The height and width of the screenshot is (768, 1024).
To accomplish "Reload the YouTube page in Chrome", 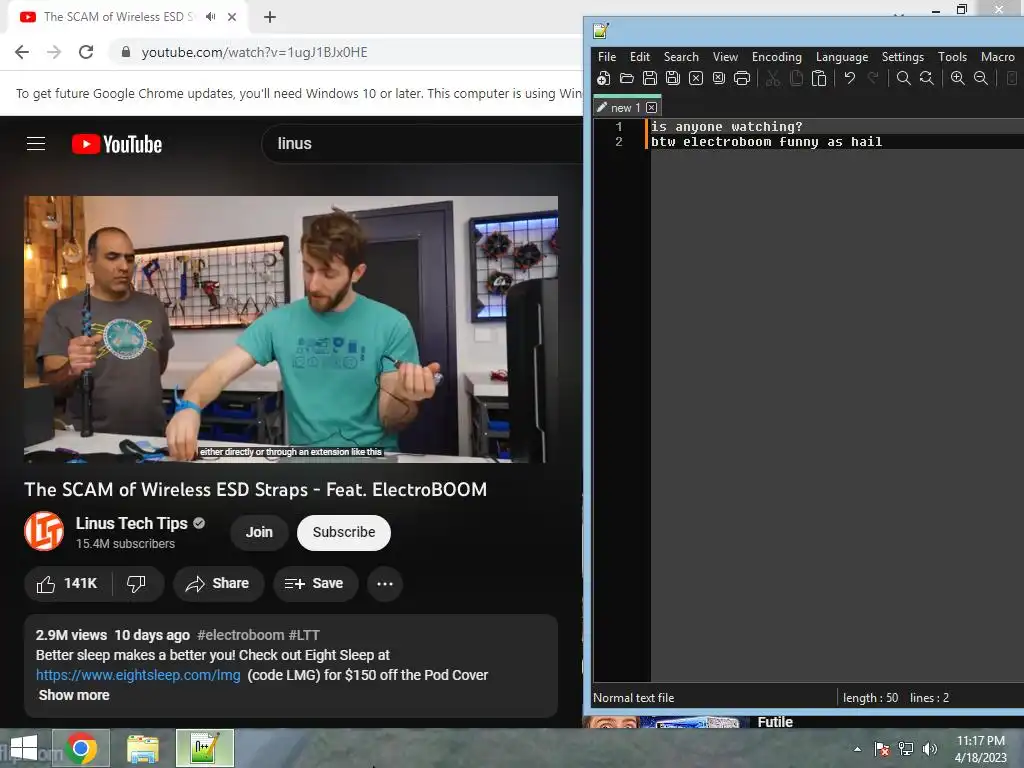I will (x=86, y=52).
